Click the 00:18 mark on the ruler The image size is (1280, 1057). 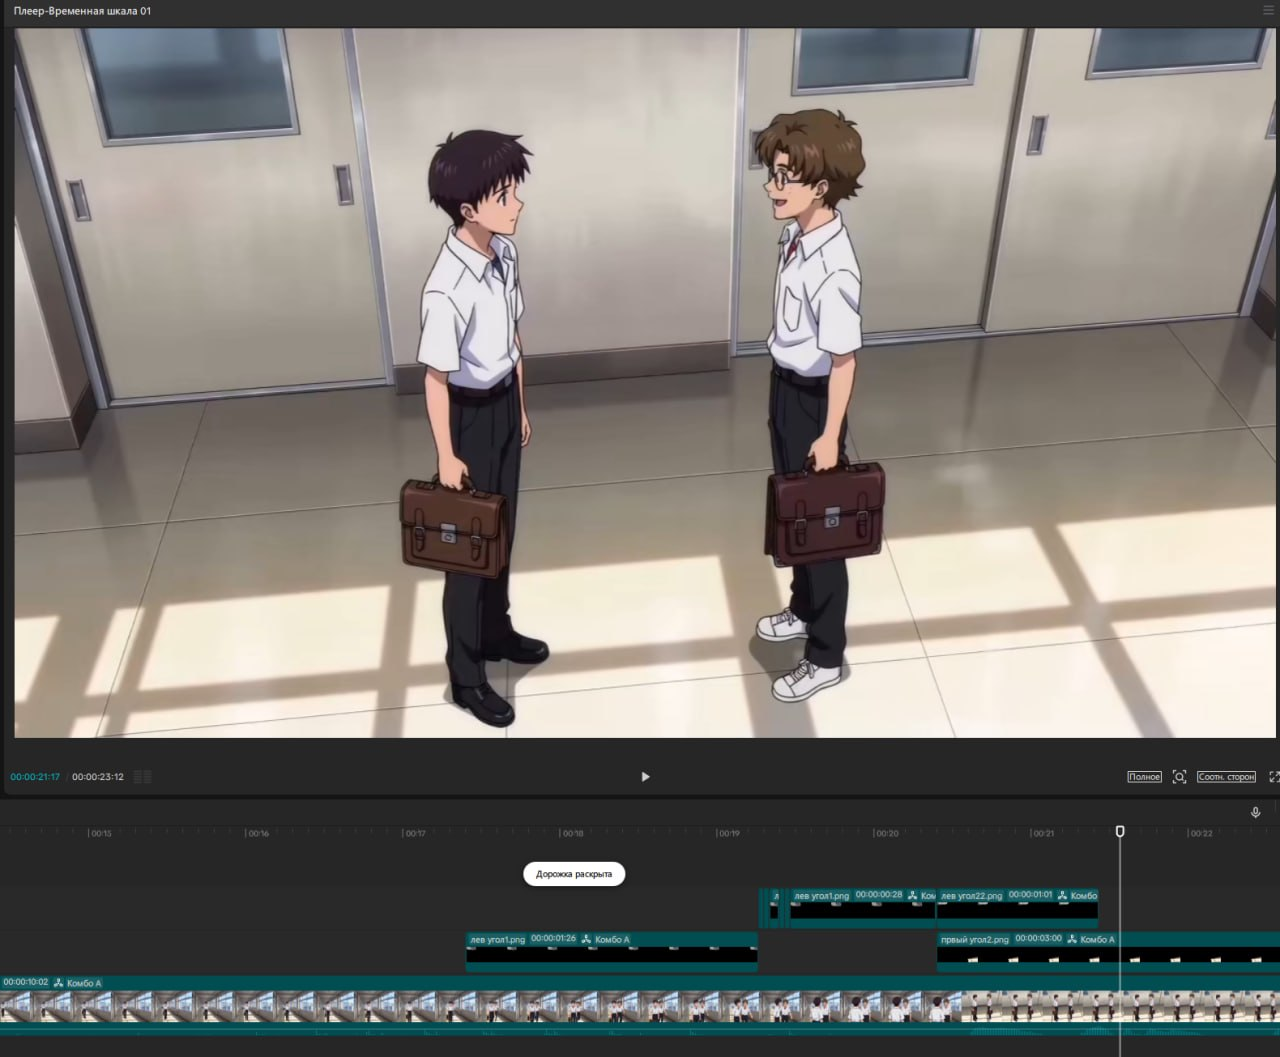[x=572, y=833]
